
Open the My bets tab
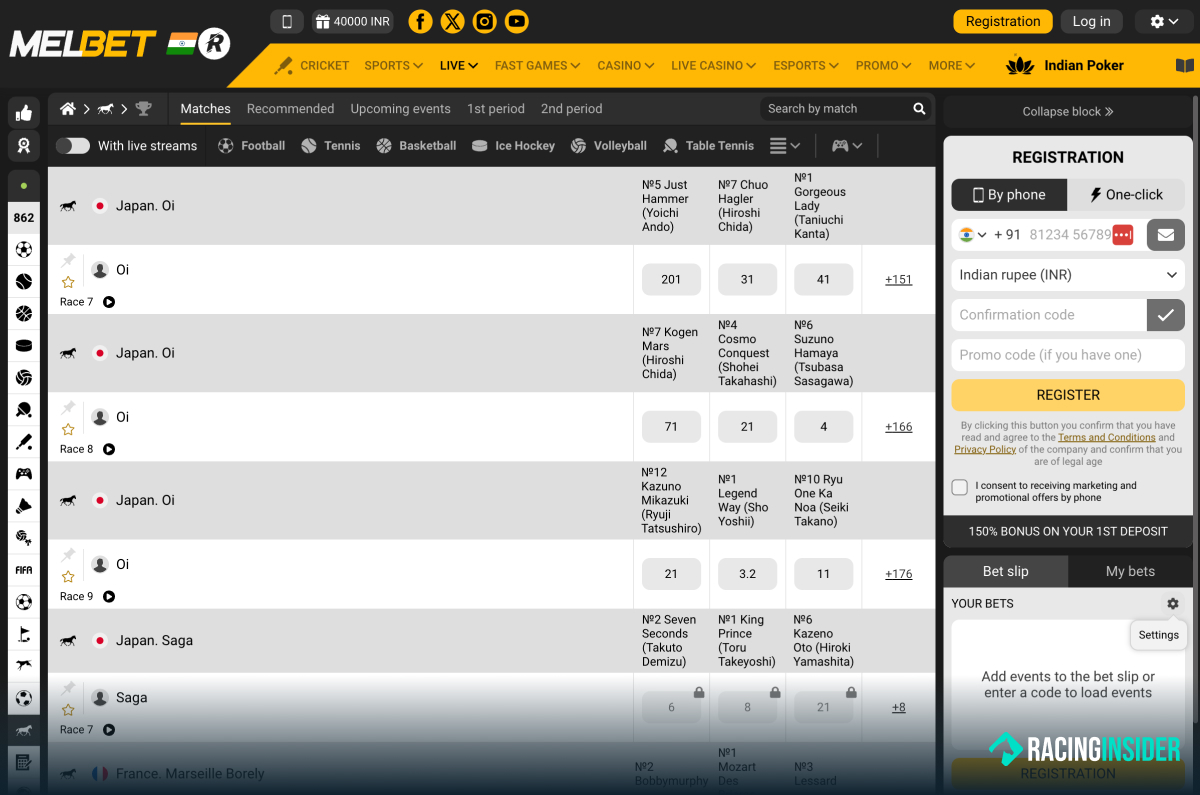pyautogui.click(x=1130, y=571)
